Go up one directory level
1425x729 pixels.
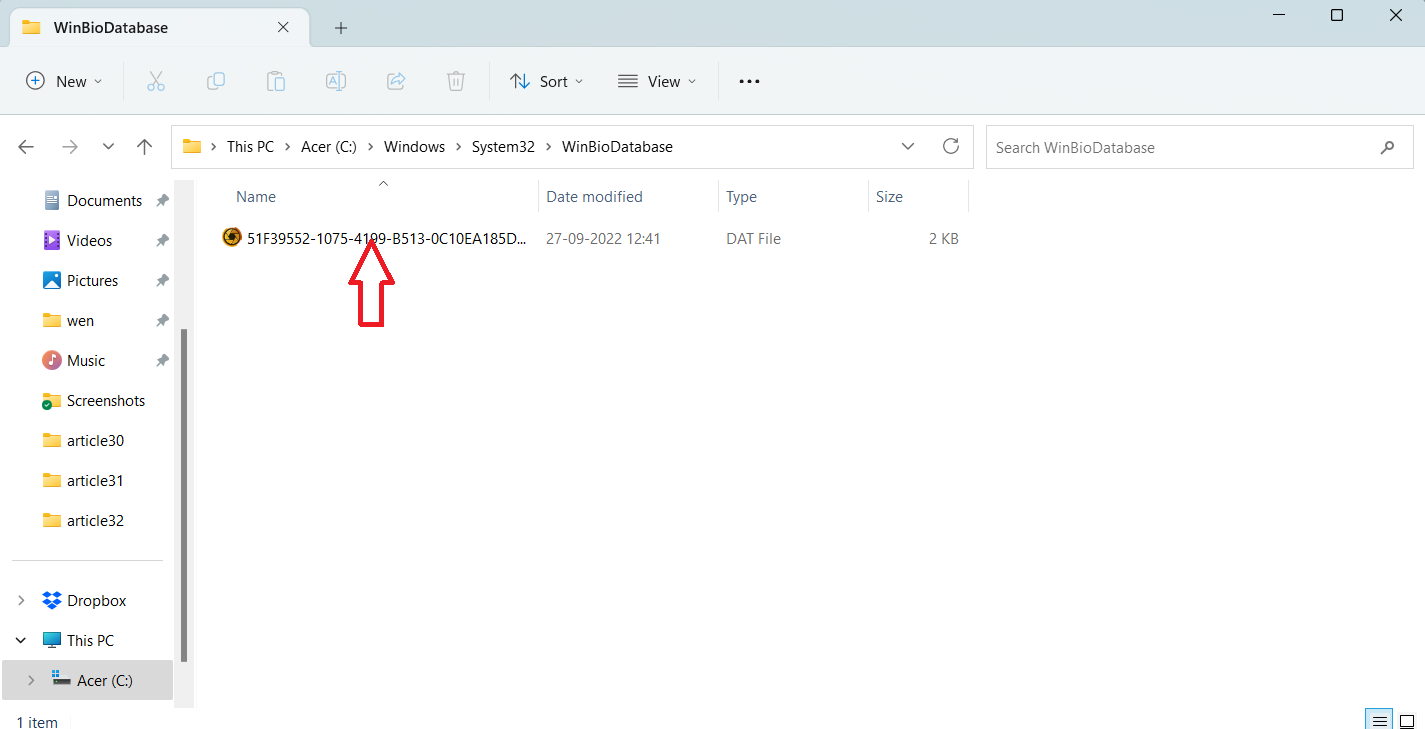(144, 147)
